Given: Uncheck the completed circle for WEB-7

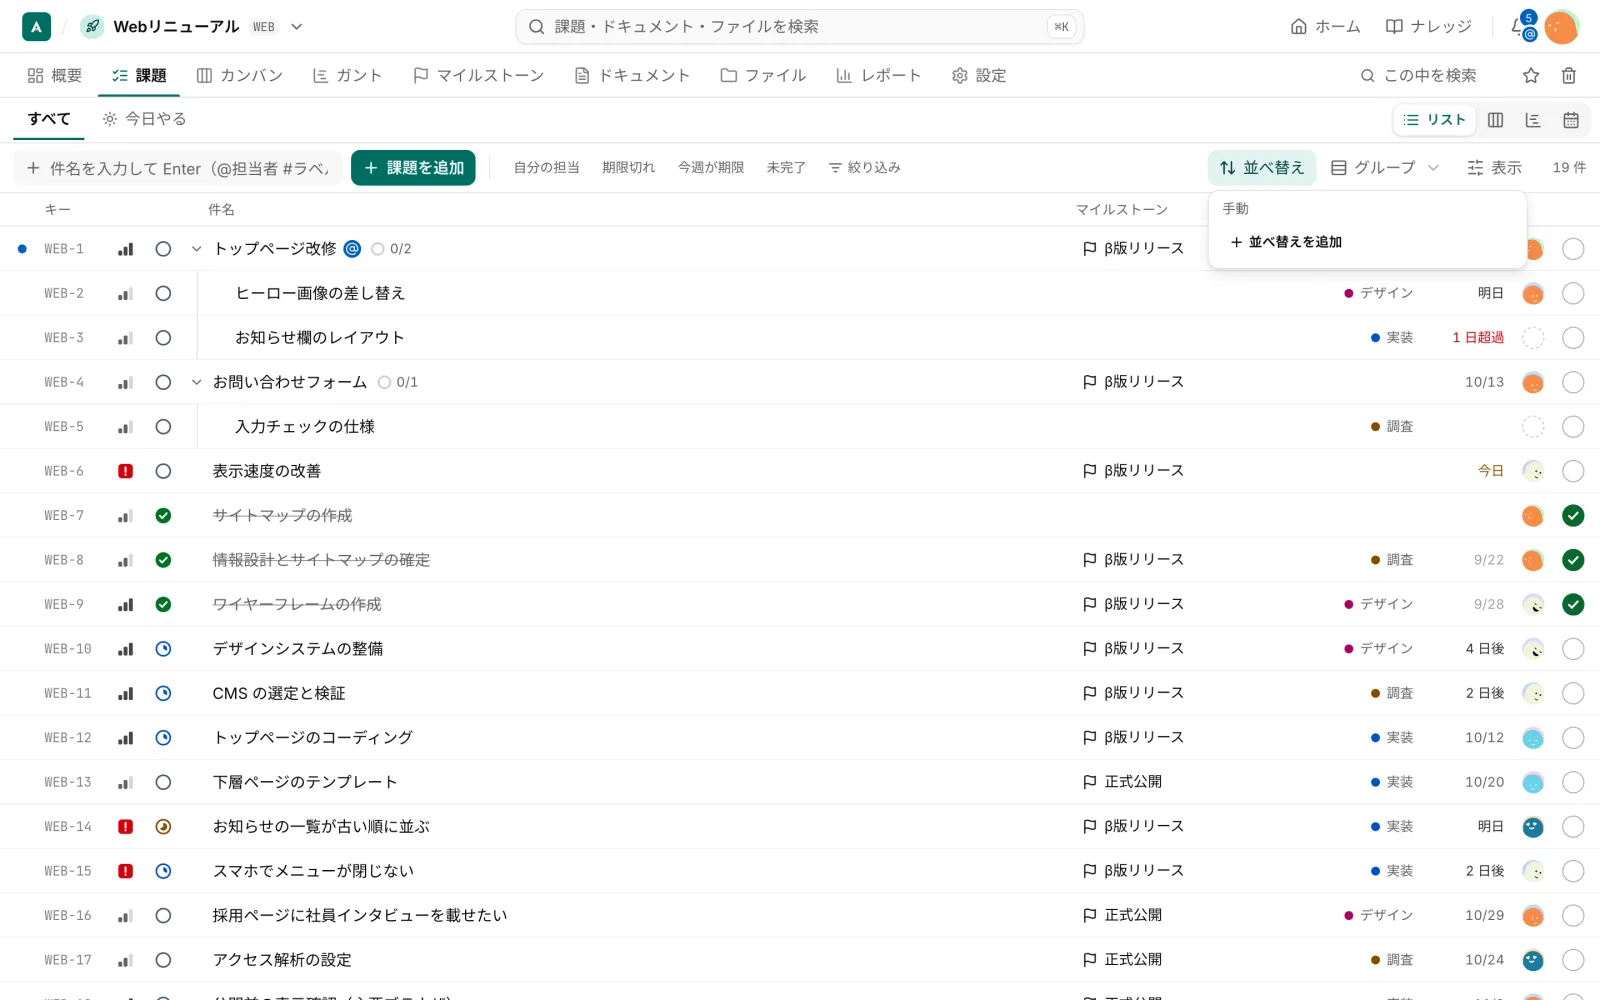Looking at the screenshot, I should [1573, 516].
